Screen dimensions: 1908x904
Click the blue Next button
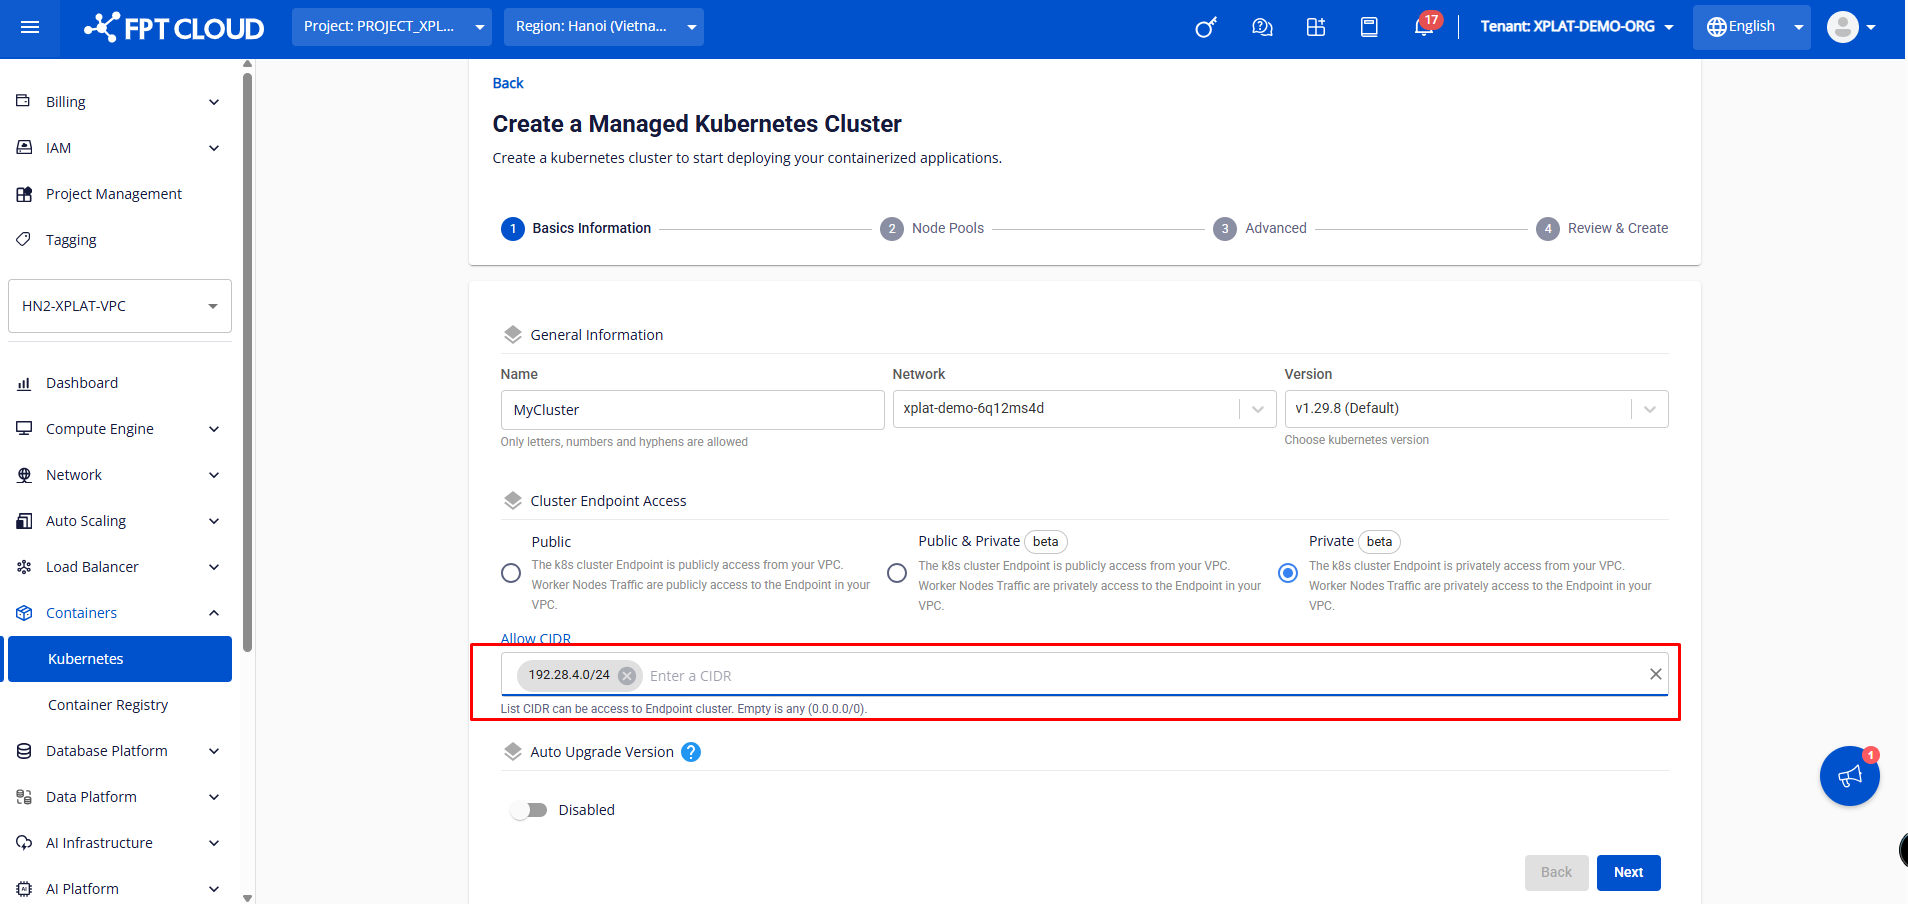pos(1628,872)
